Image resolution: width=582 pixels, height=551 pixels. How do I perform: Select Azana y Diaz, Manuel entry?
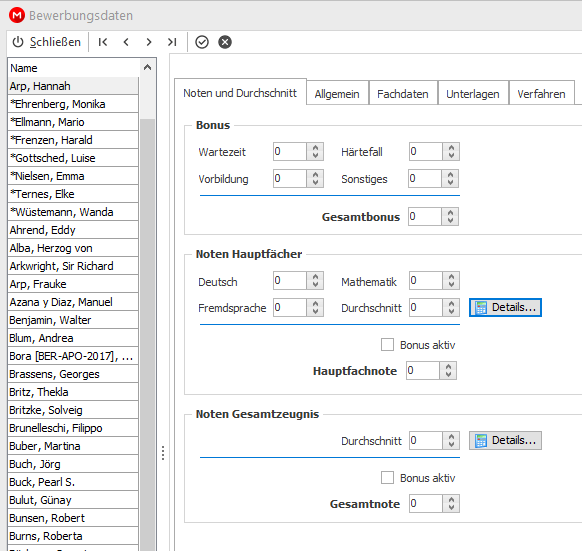point(73,302)
